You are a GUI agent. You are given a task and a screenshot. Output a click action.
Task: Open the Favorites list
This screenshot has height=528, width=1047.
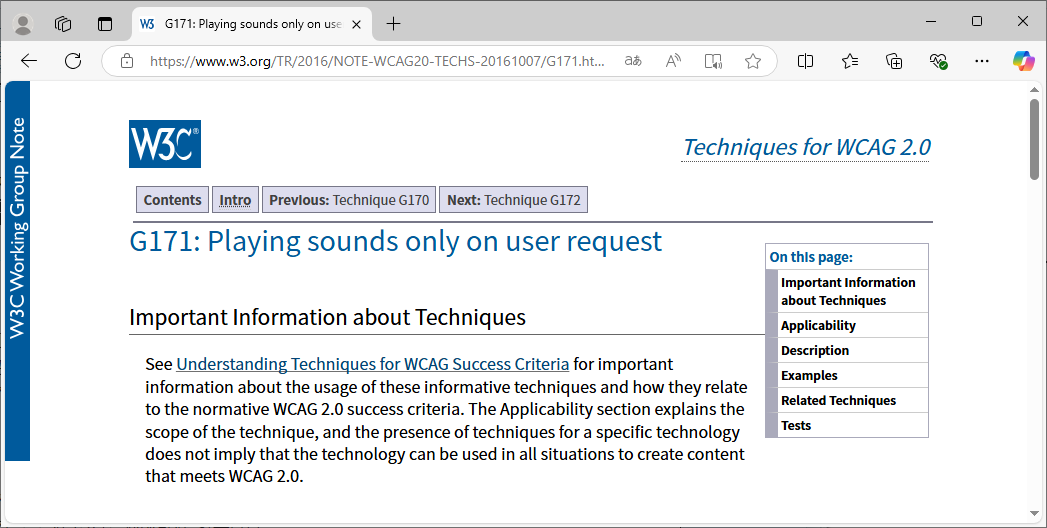[849, 61]
